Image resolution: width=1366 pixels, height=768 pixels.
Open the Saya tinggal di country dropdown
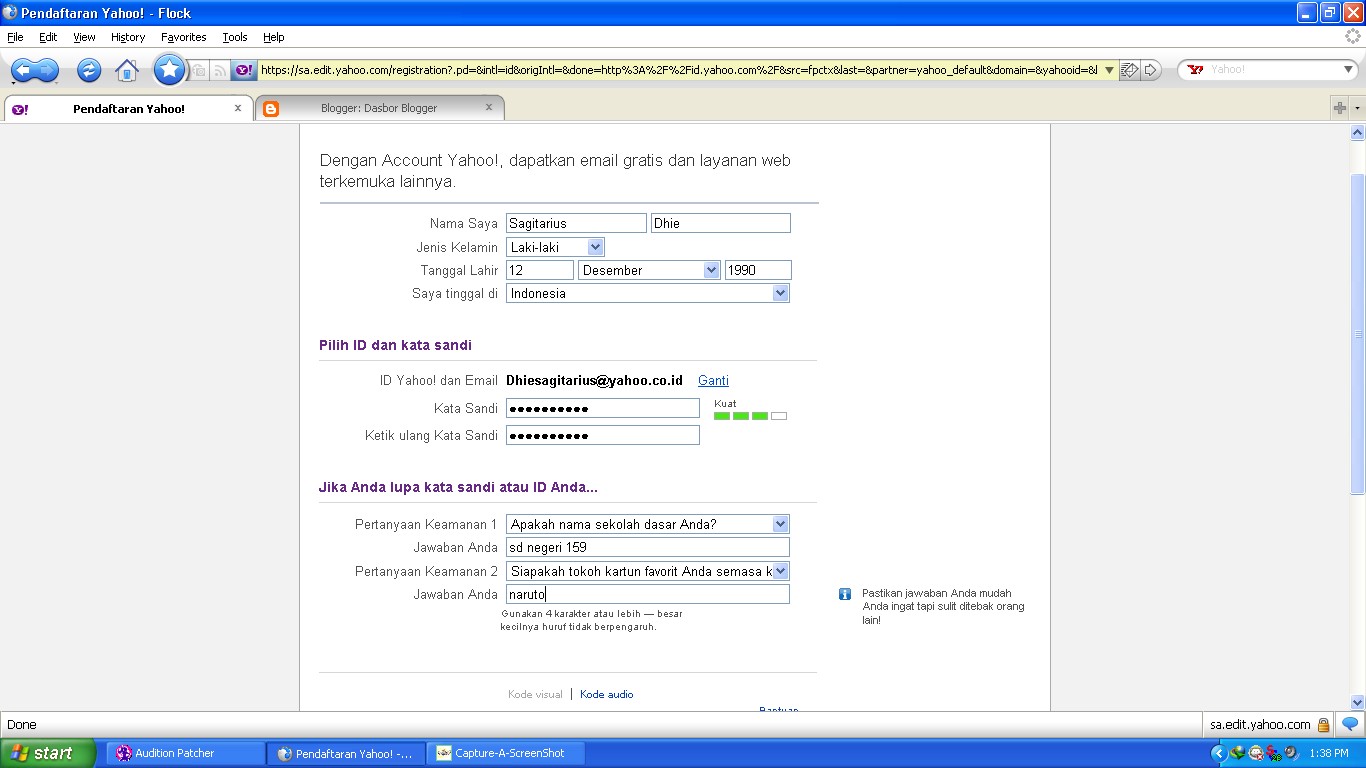[x=648, y=293]
